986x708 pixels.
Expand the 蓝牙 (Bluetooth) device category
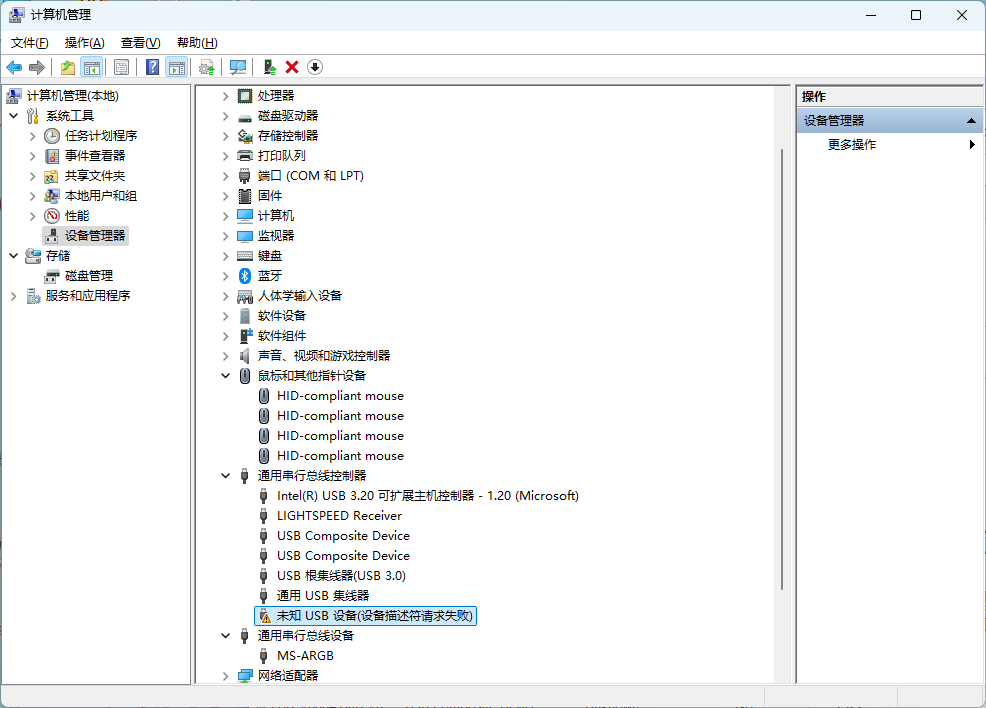pyautogui.click(x=225, y=276)
